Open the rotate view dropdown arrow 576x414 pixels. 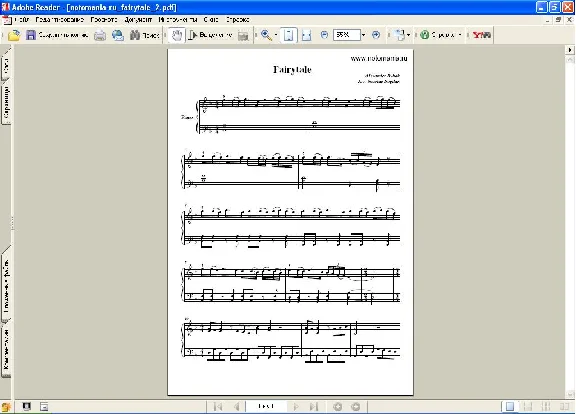(x=408, y=35)
